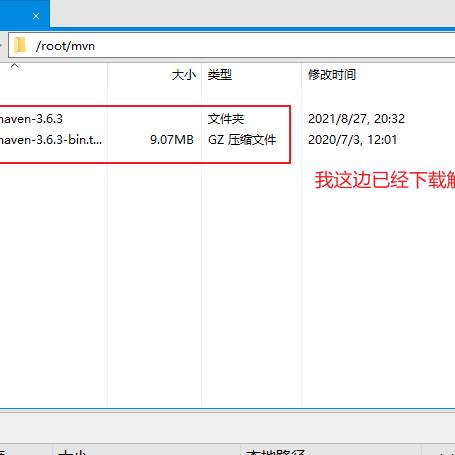Viewport: 455px width, 455px height.
Task: Toggle sort order with name column arrow
Action: pos(14,66)
